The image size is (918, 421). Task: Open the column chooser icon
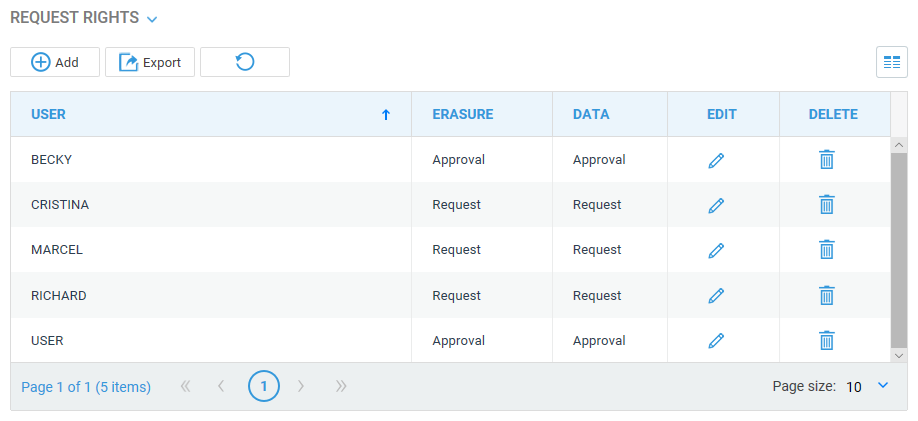[892, 62]
